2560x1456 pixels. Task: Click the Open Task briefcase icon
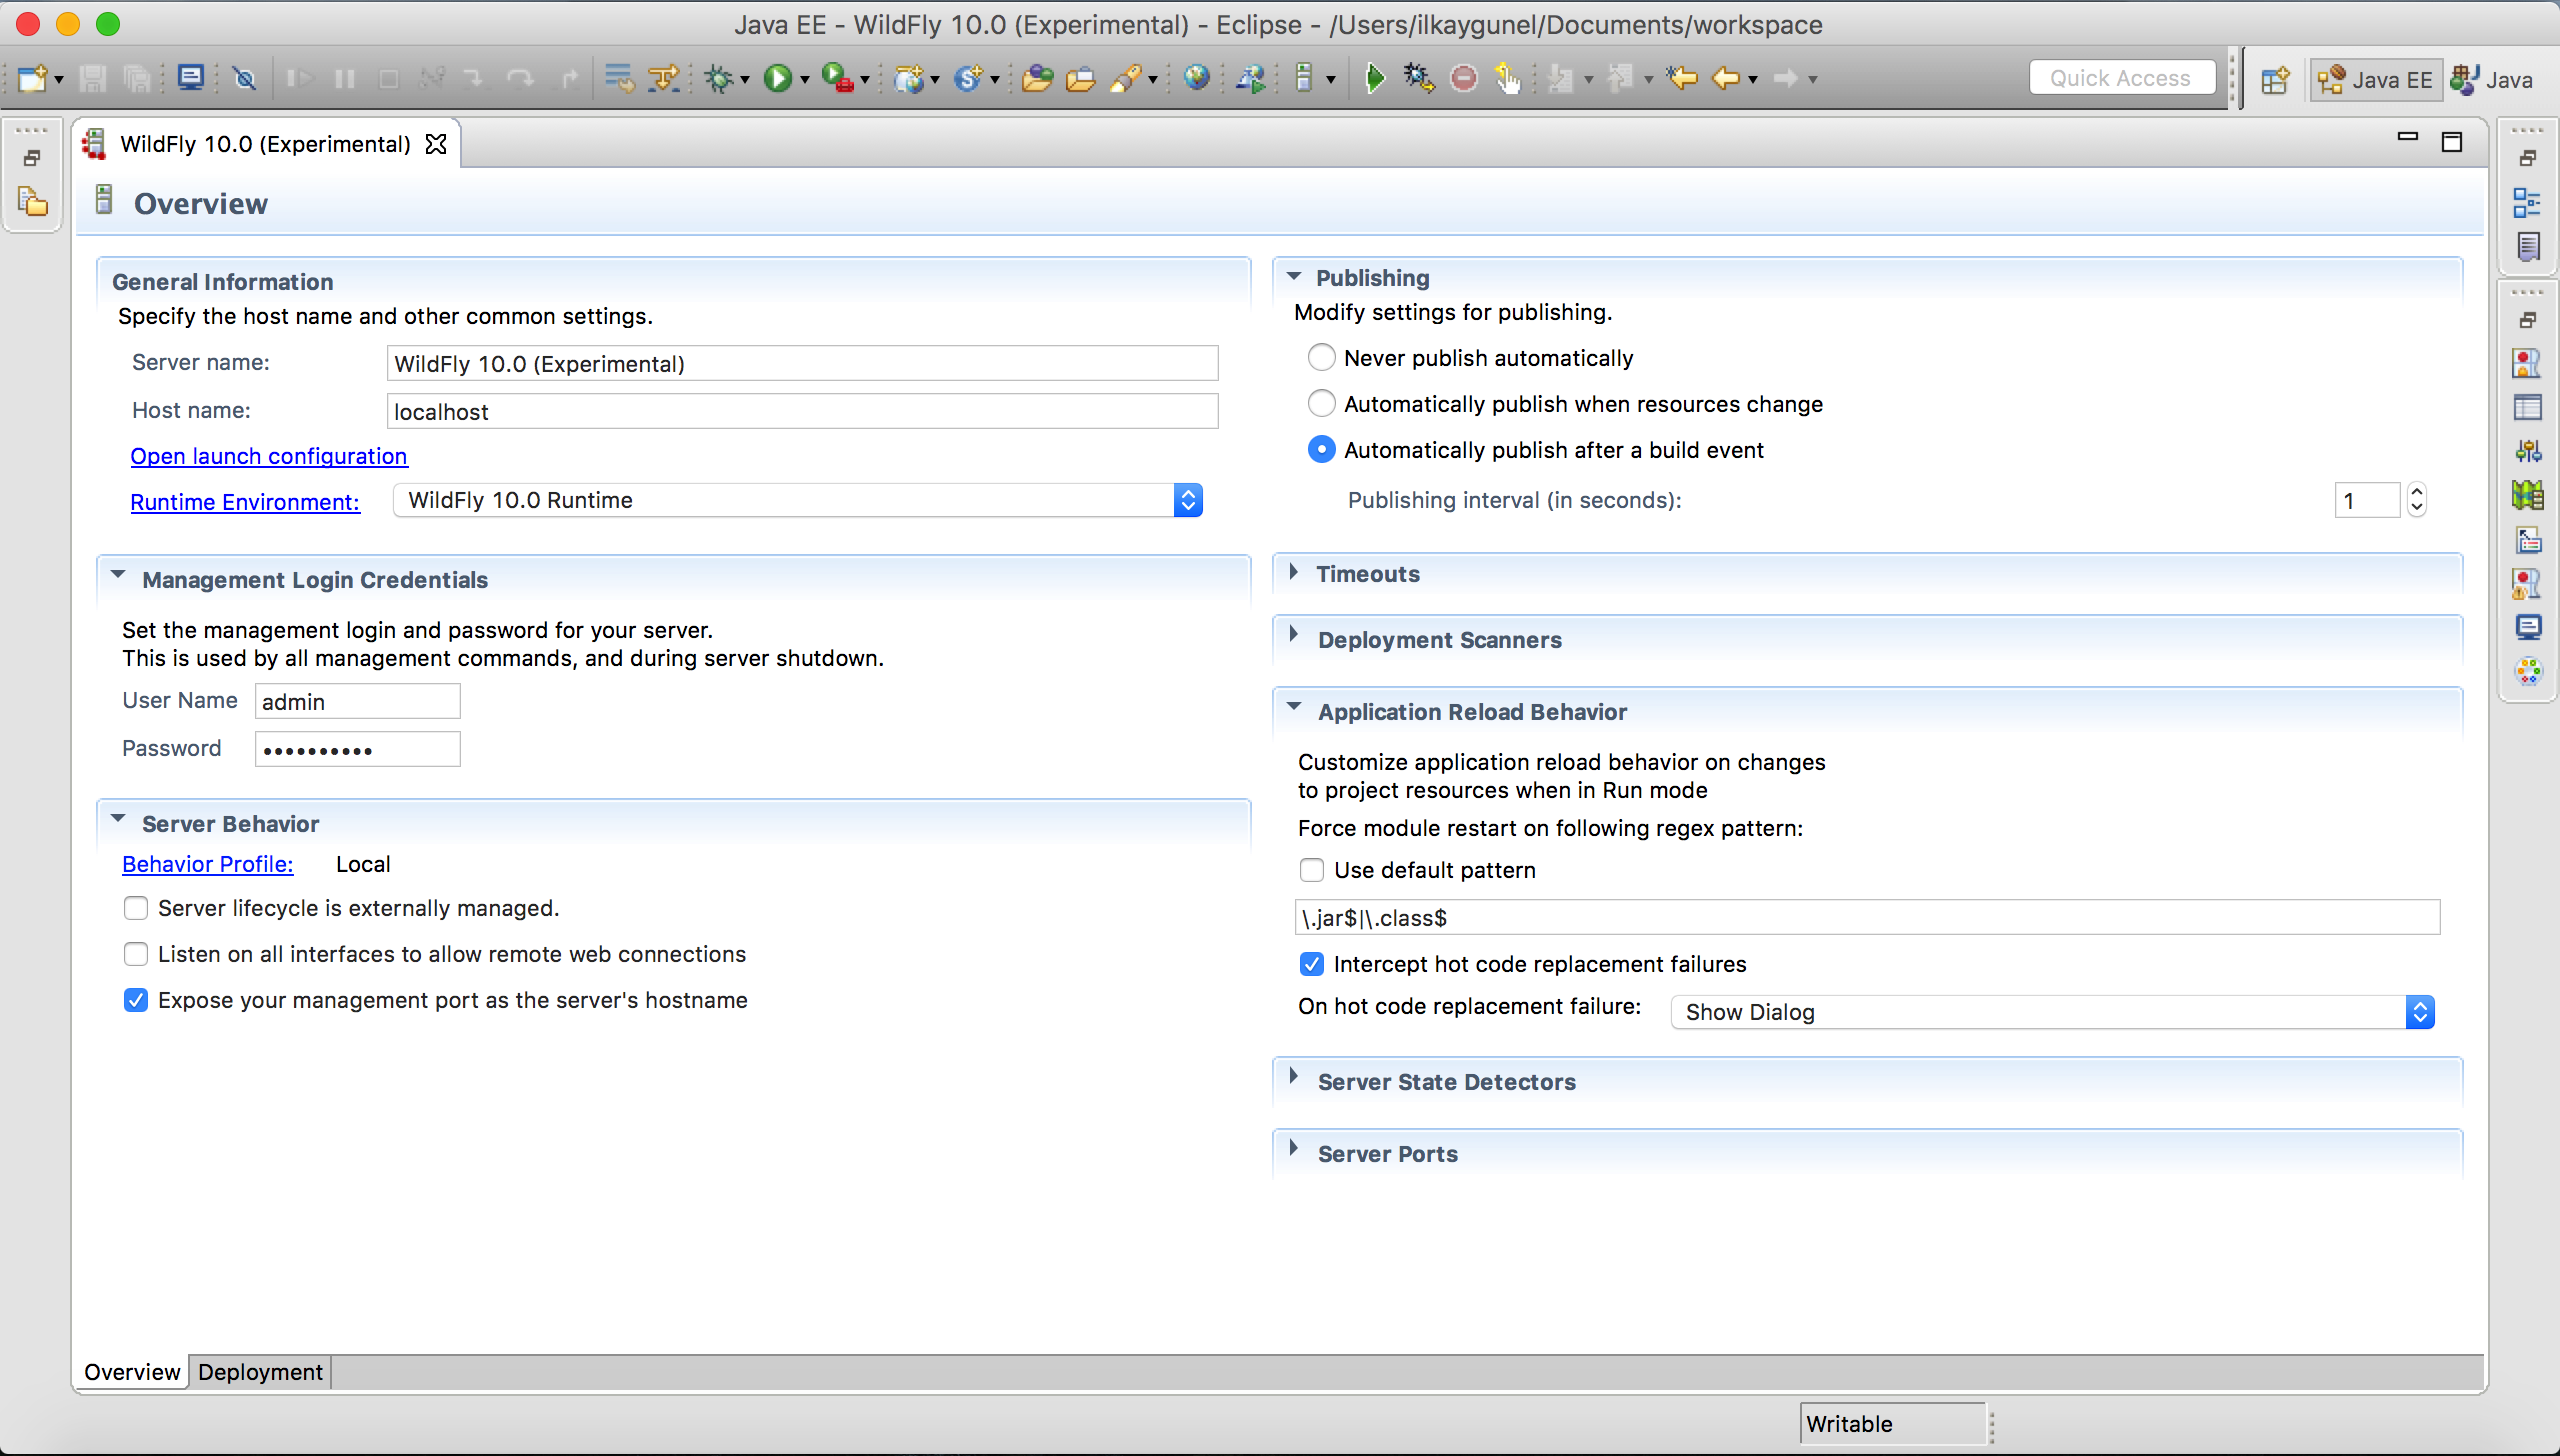click(1081, 78)
